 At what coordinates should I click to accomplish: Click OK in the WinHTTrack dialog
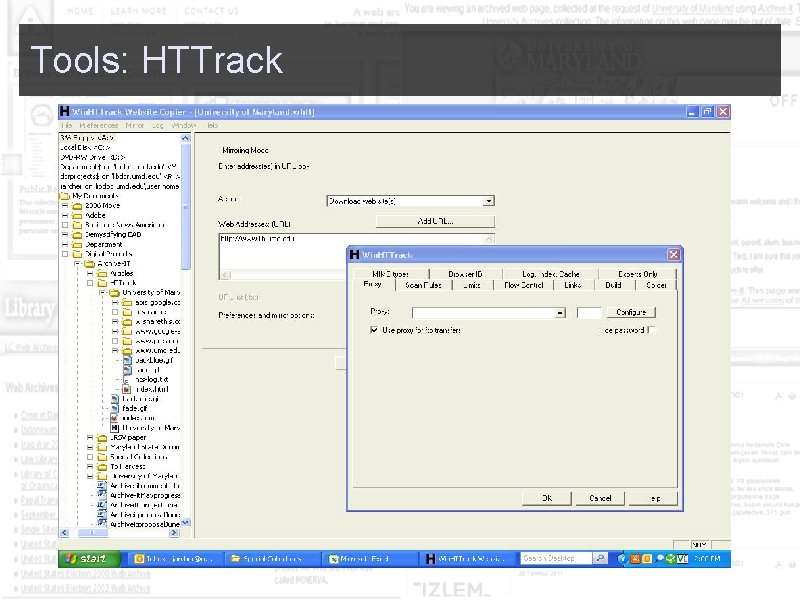click(547, 498)
